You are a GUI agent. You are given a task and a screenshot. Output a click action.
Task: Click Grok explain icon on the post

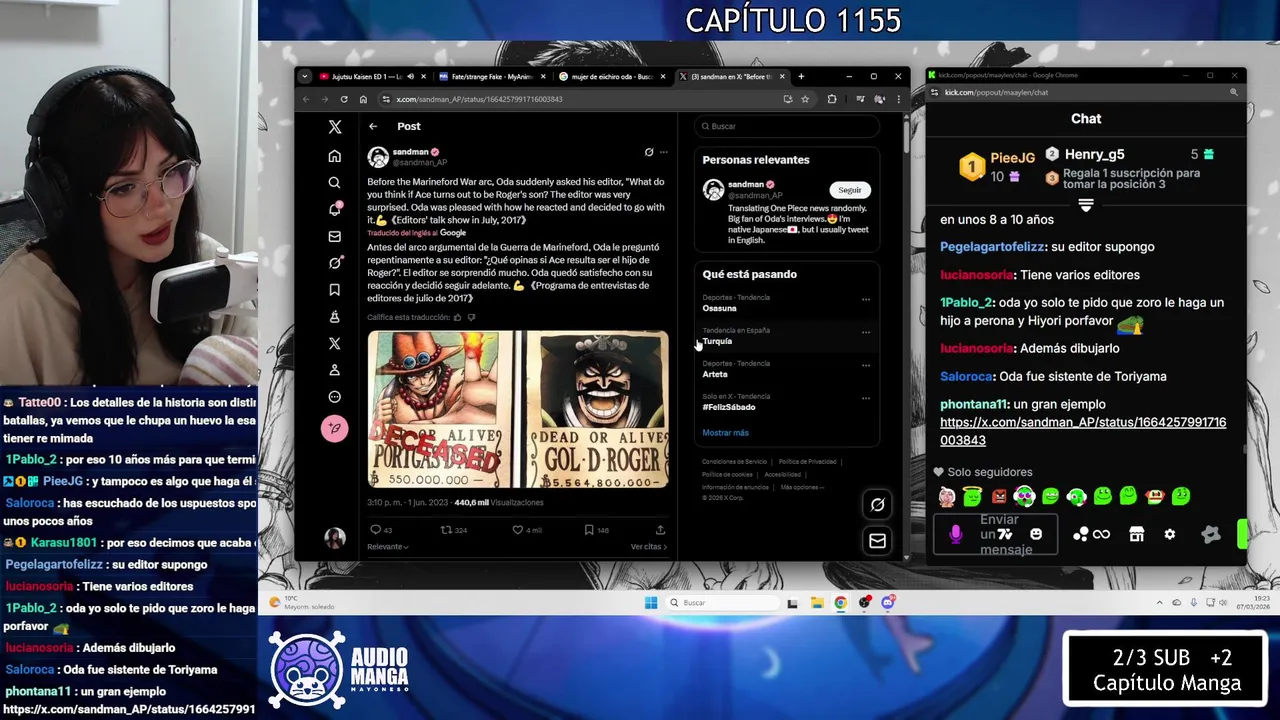click(x=649, y=152)
